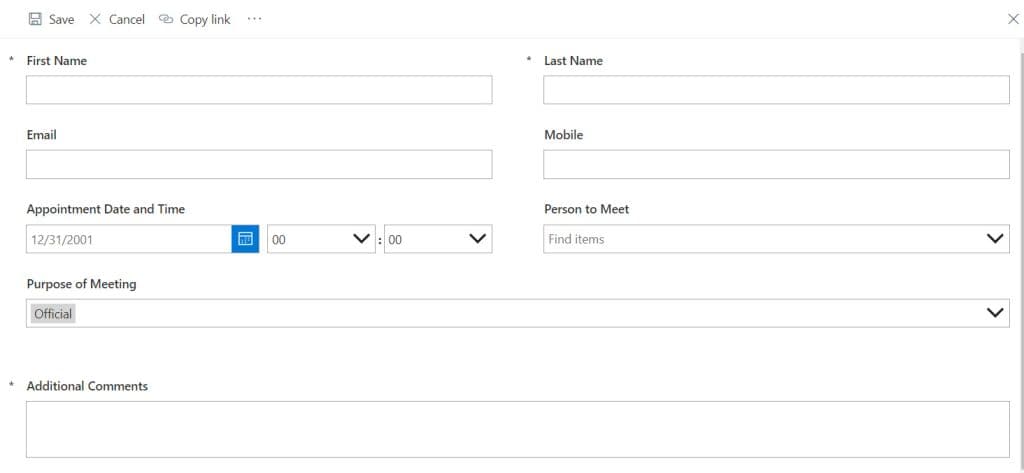Click into the Mobile field
The width and height of the screenshot is (1024, 473).
[776, 164]
